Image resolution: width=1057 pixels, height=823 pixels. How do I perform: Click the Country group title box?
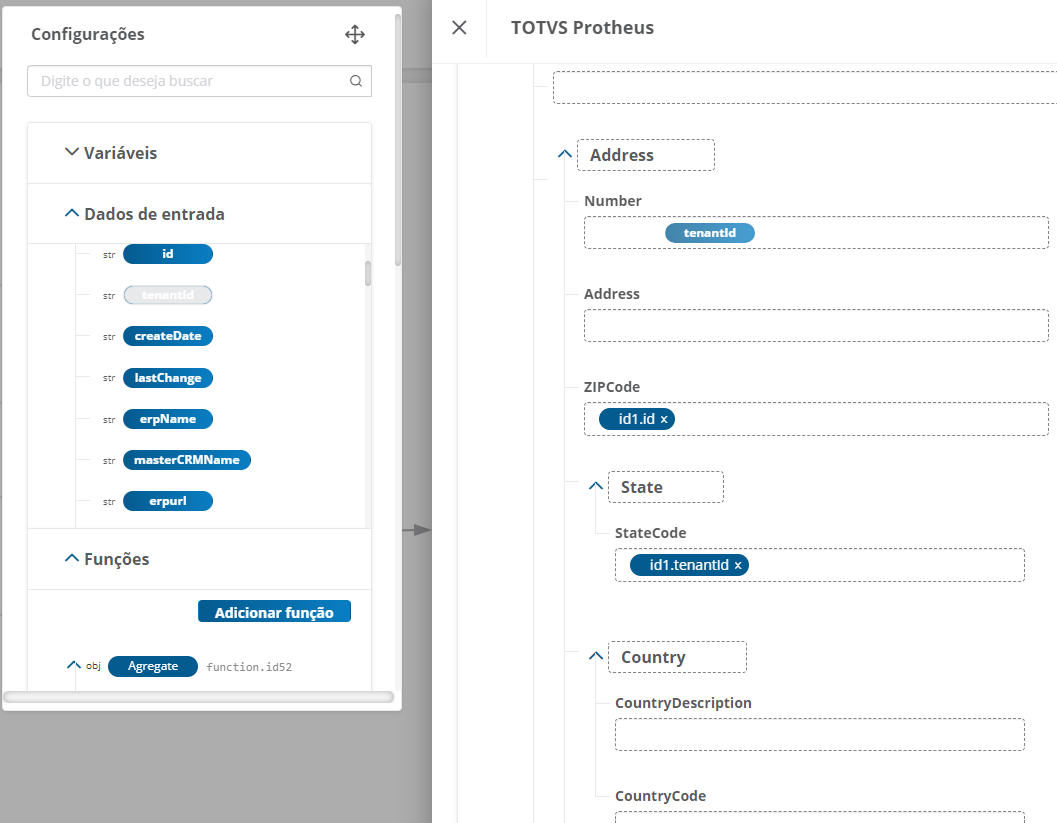677,657
